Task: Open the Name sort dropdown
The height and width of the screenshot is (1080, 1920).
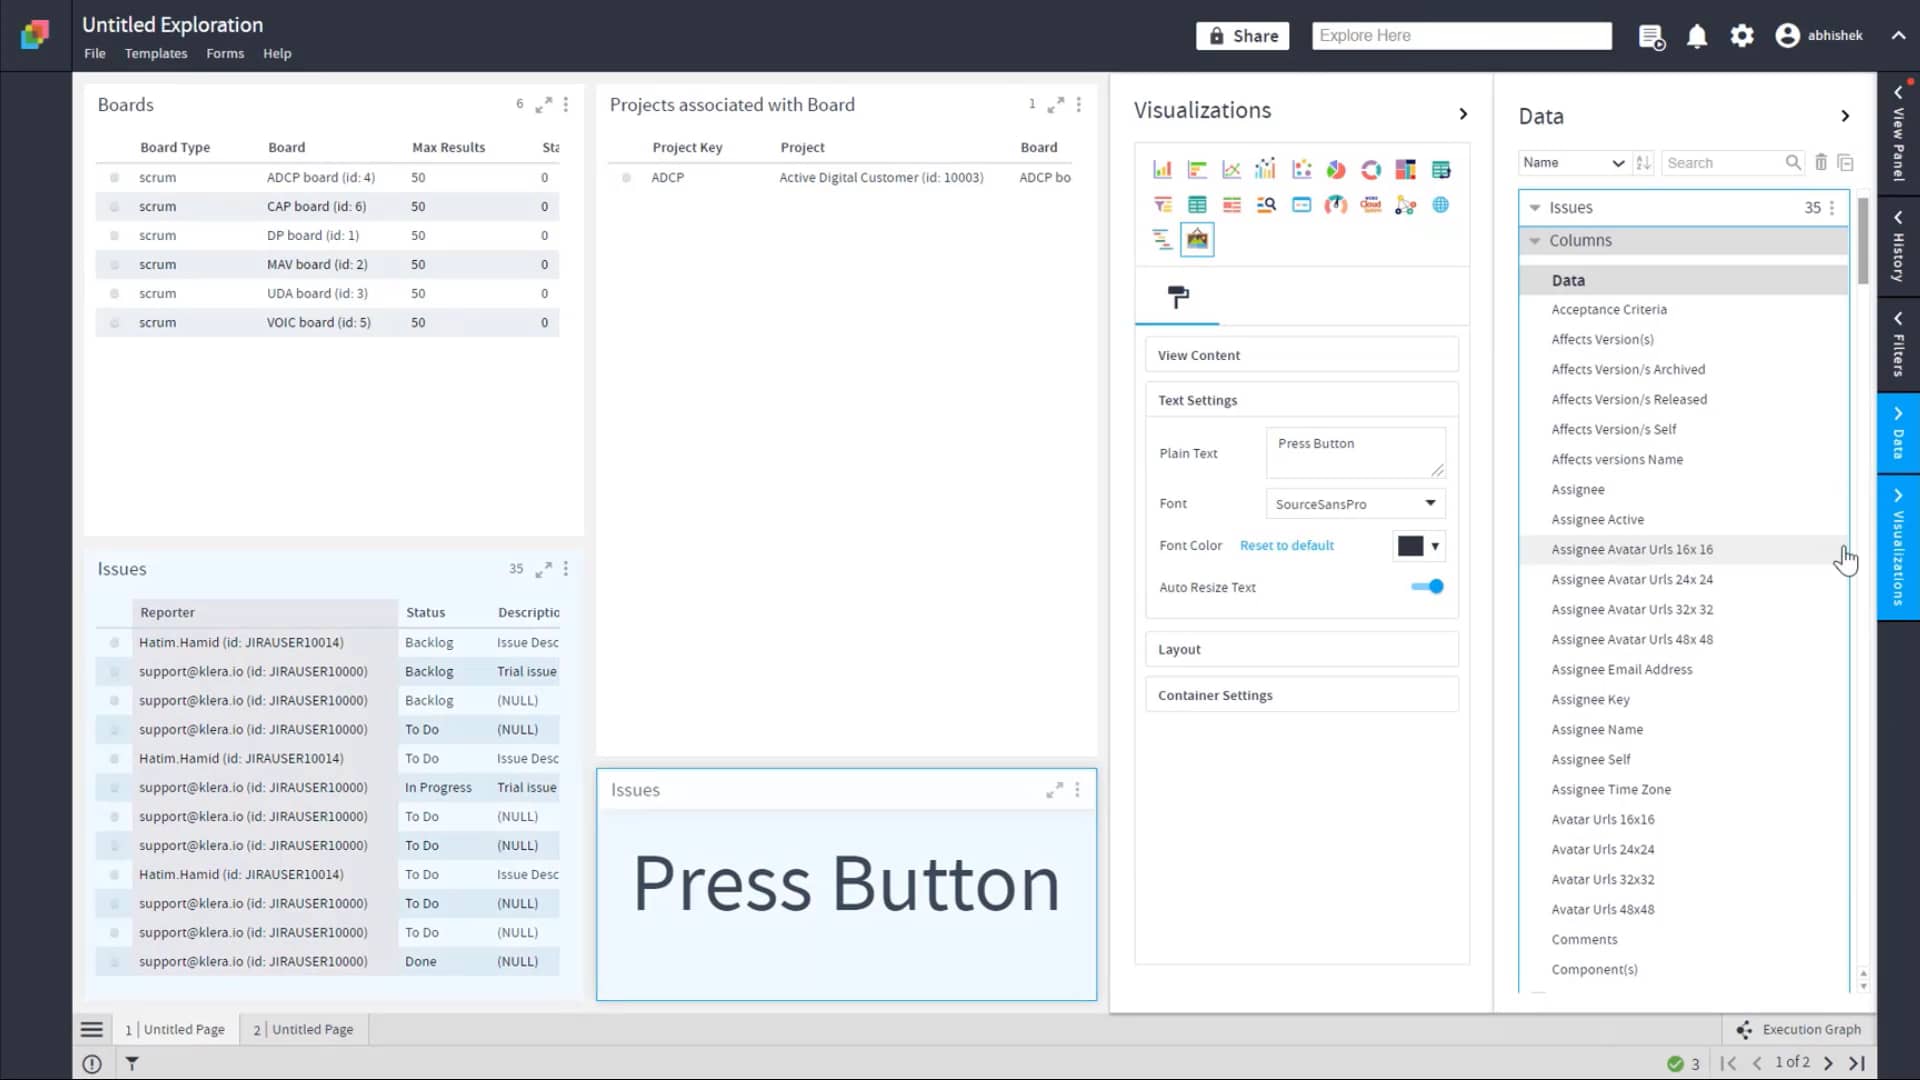Action: [x=1574, y=162]
